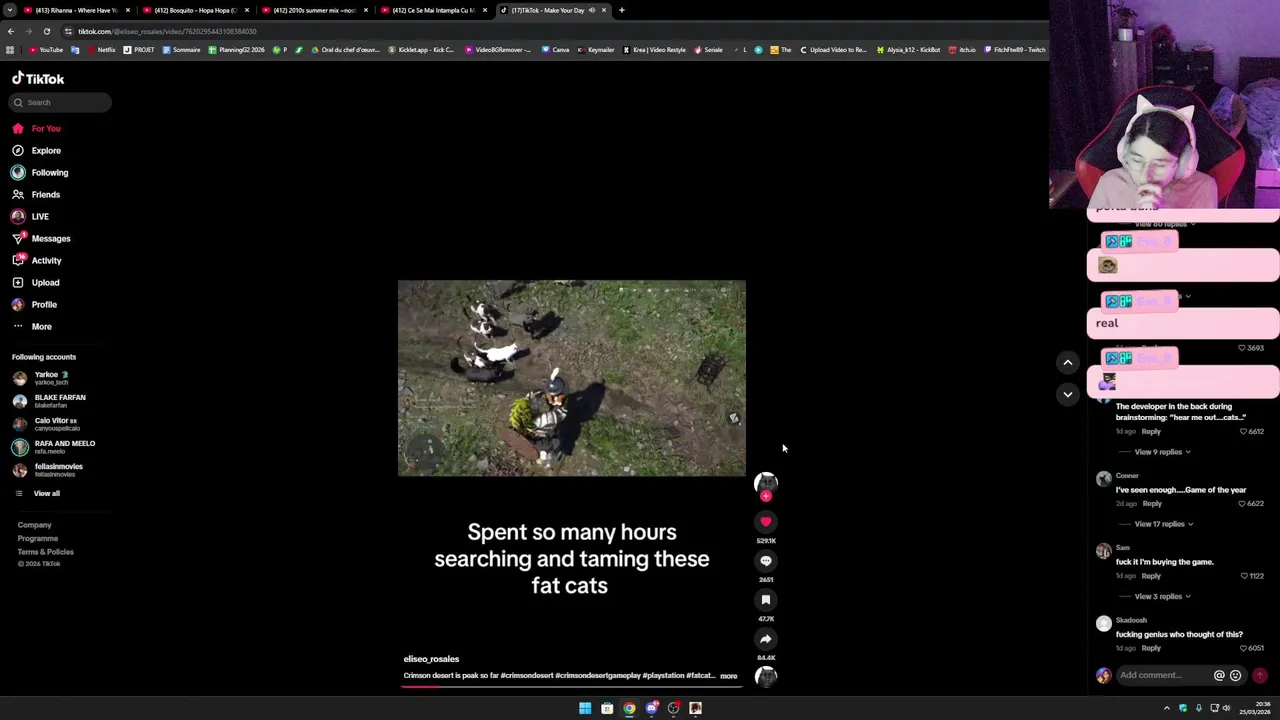Click the Add comment field
This screenshot has width=1280, height=720.
(x=1163, y=675)
